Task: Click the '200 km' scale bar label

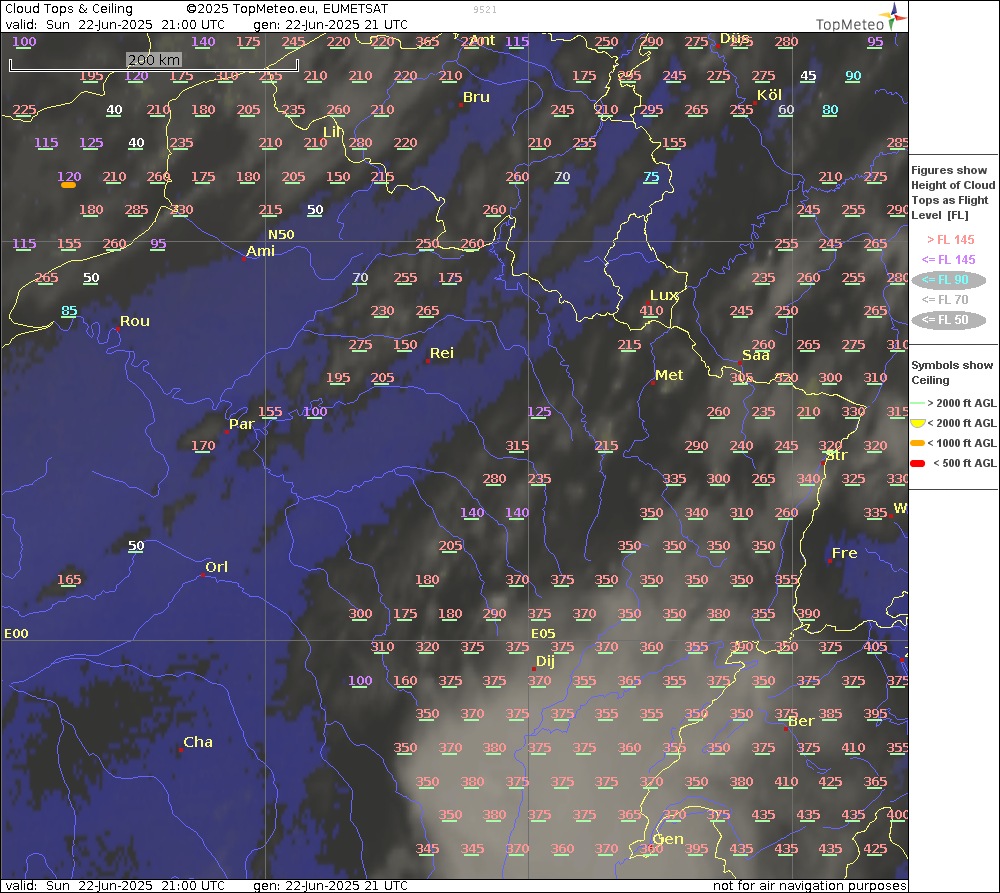Action: point(154,60)
